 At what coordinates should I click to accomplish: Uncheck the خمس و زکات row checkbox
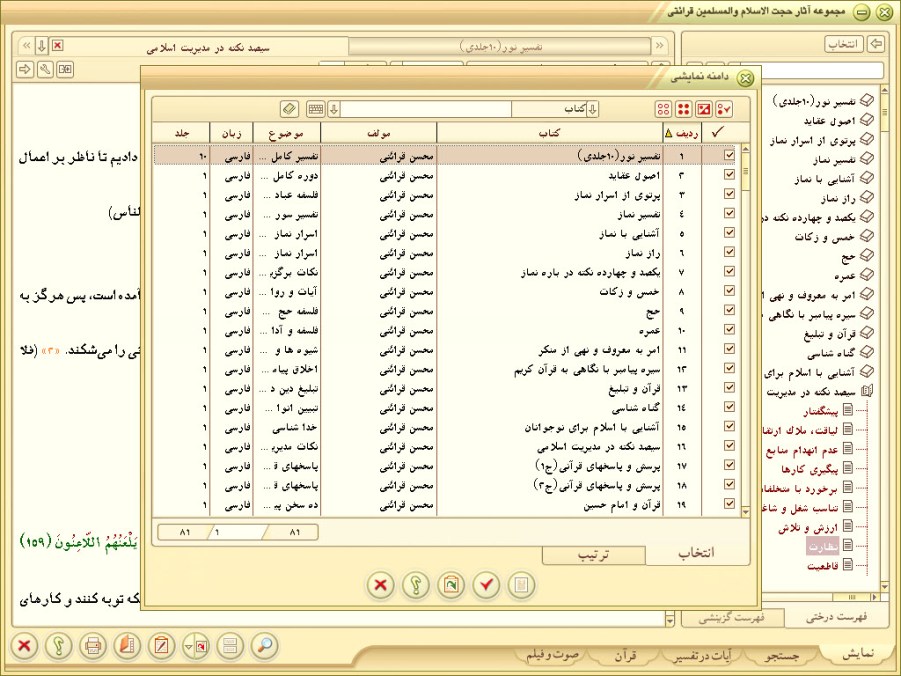729,291
